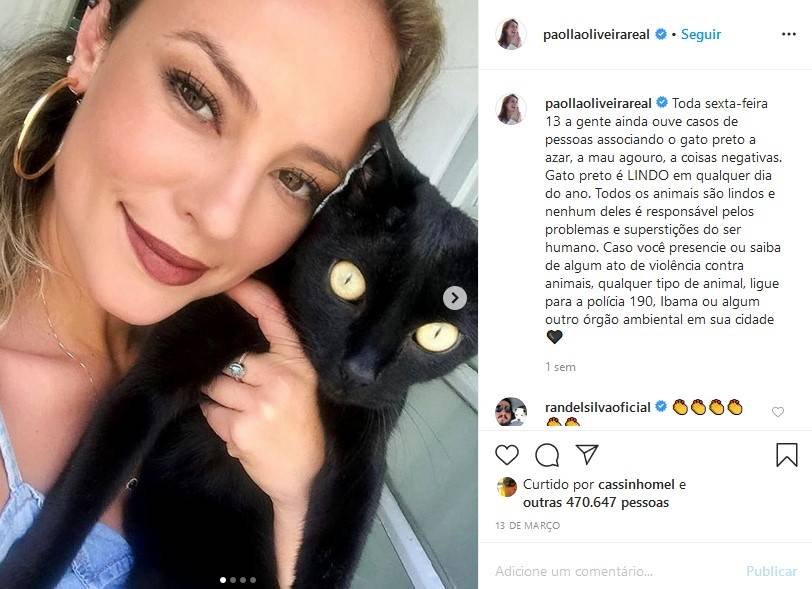
Task: Open randelsilvaoficial profile link
Action: 598,408
